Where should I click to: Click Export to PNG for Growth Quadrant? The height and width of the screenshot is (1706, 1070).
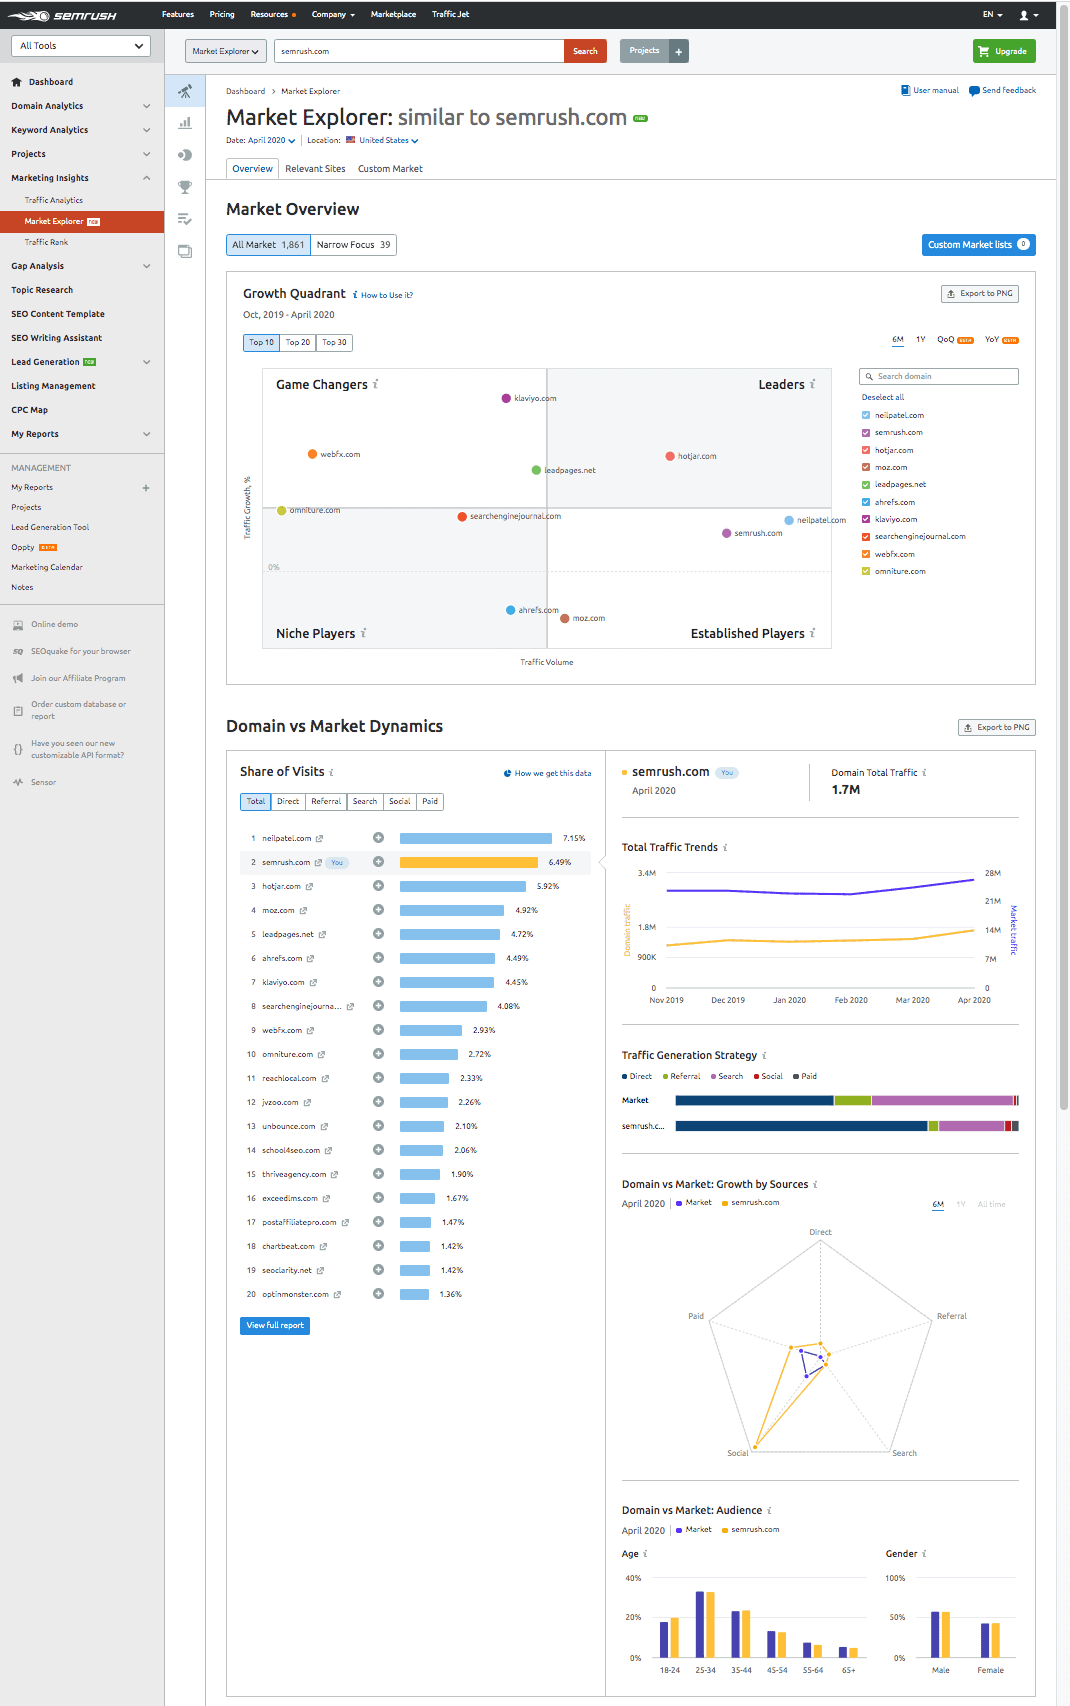980,294
